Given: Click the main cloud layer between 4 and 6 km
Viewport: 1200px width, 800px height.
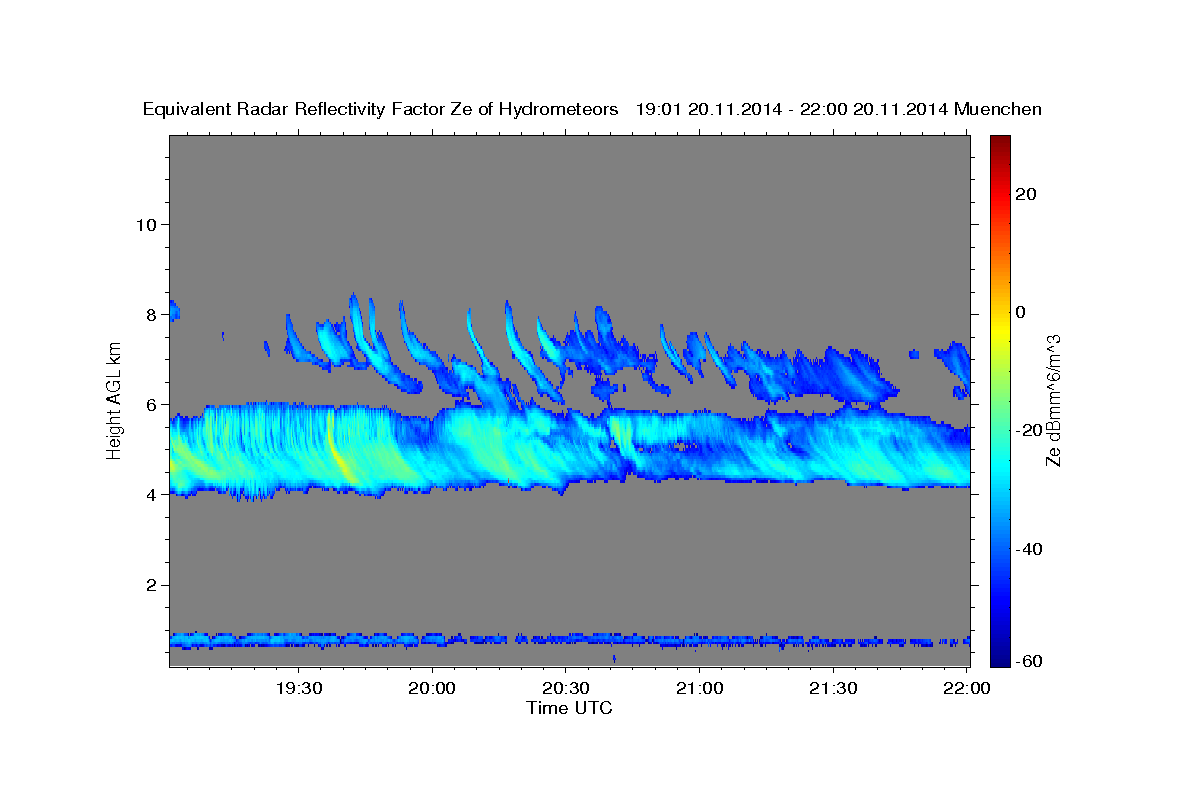Looking at the screenshot, I should (569, 450).
